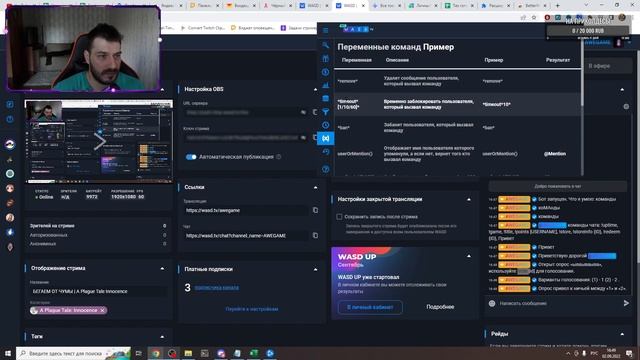Collapse the Теги section
The image size is (640, 360).
click(x=162, y=337)
